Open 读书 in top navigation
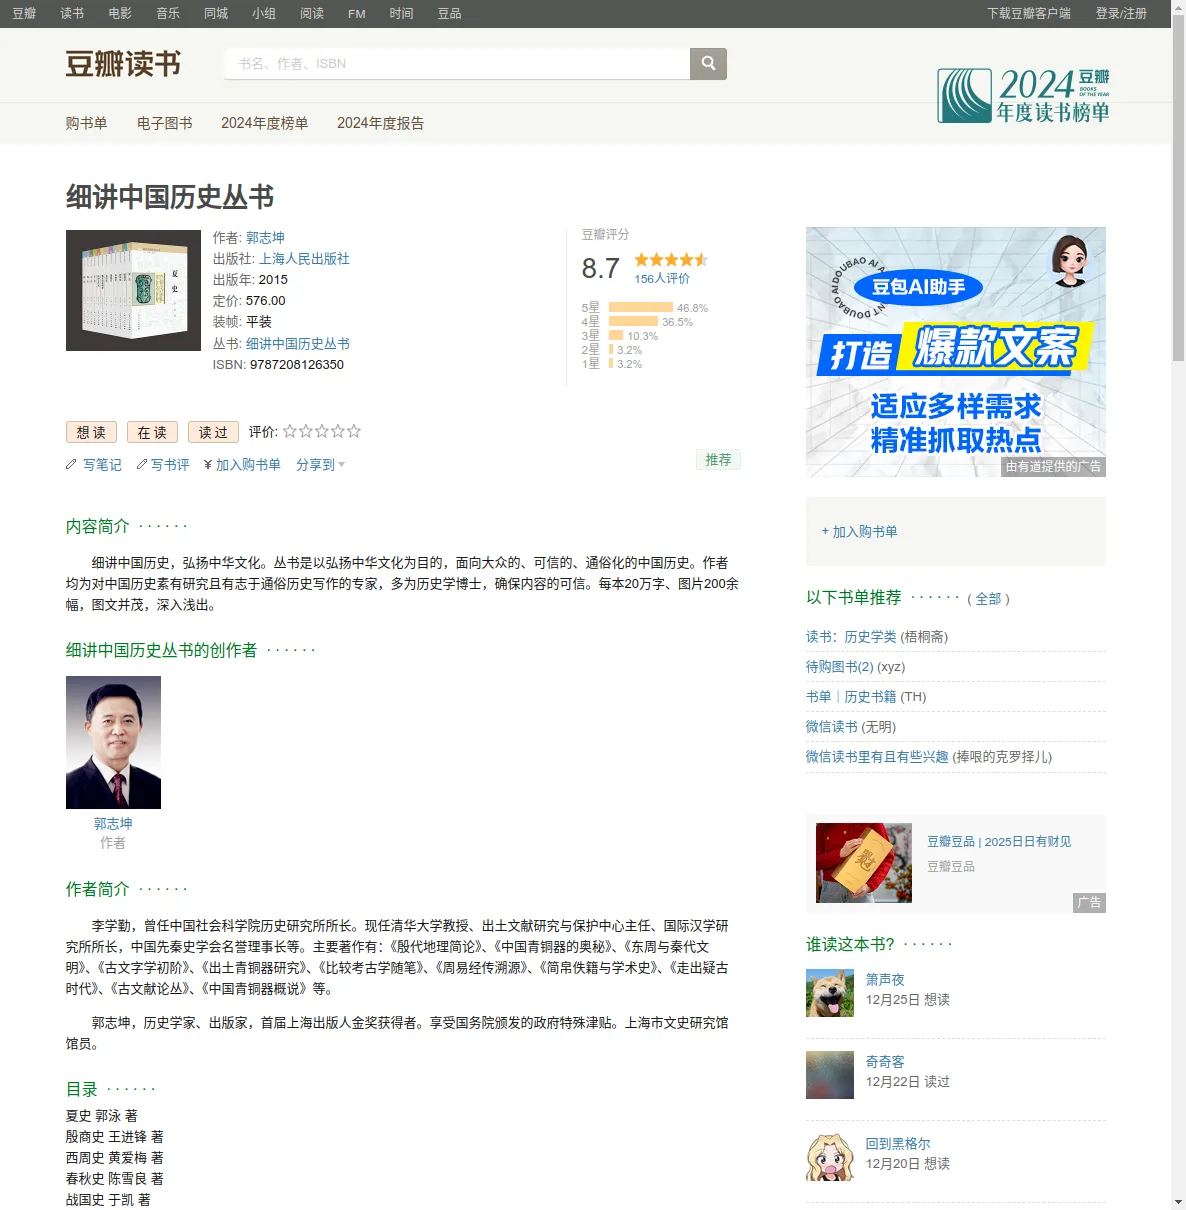This screenshot has height=1210, width=1186. click(72, 13)
